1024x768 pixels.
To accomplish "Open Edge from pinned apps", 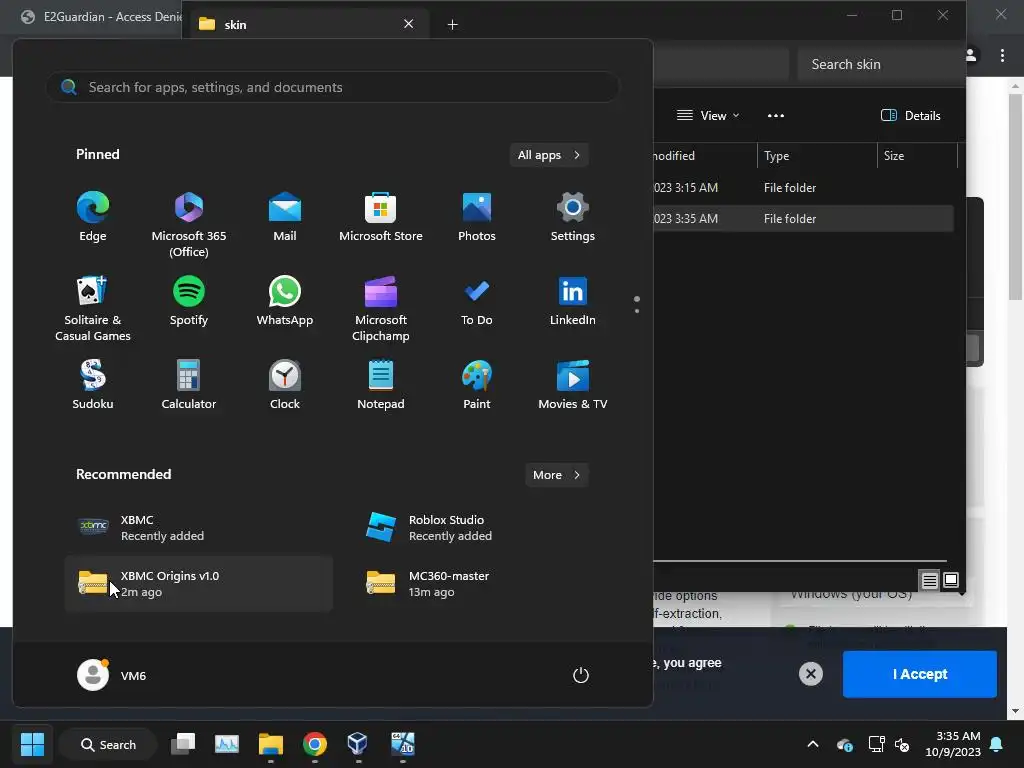I will click(x=93, y=217).
